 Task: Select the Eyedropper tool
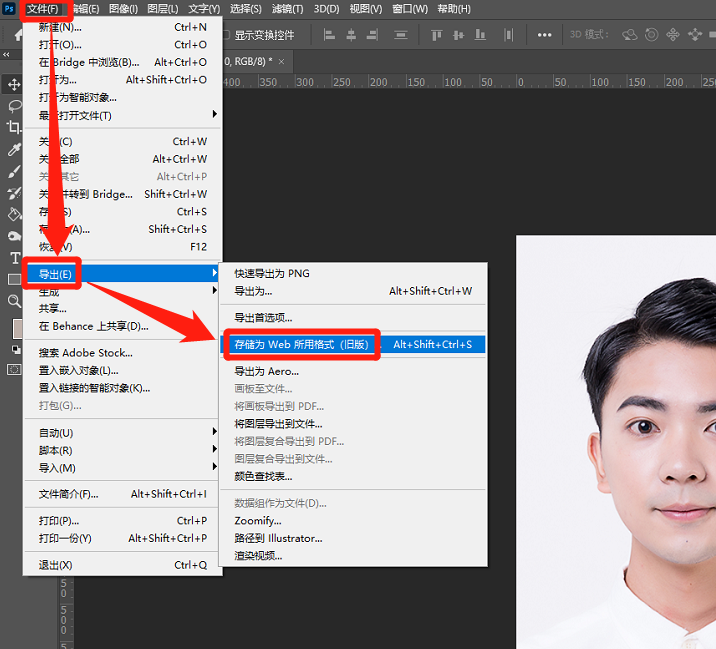[x=14, y=149]
